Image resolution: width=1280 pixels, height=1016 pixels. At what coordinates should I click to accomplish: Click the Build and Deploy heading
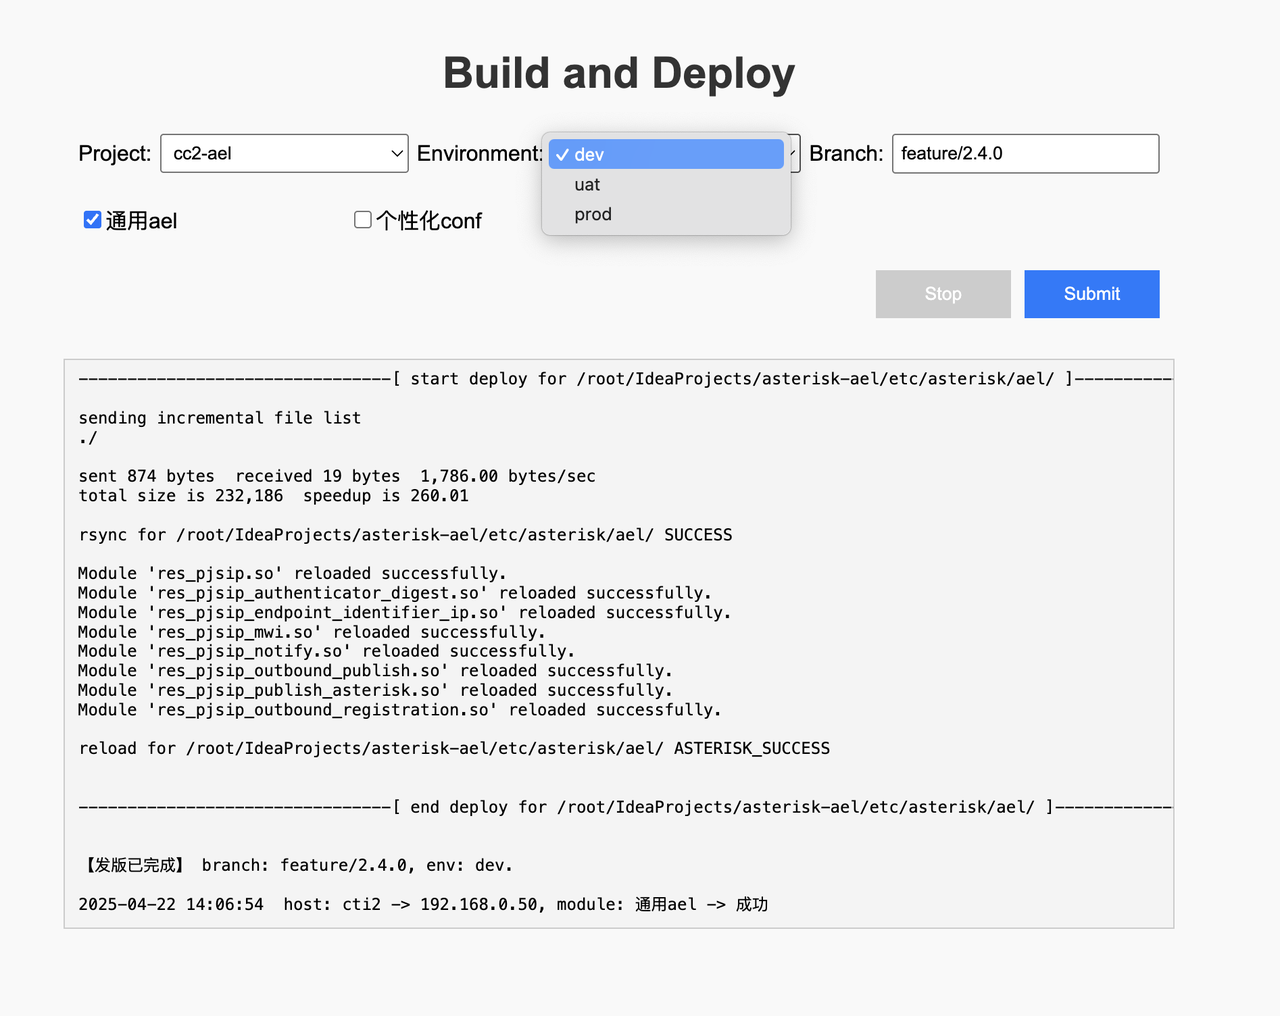click(619, 73)
